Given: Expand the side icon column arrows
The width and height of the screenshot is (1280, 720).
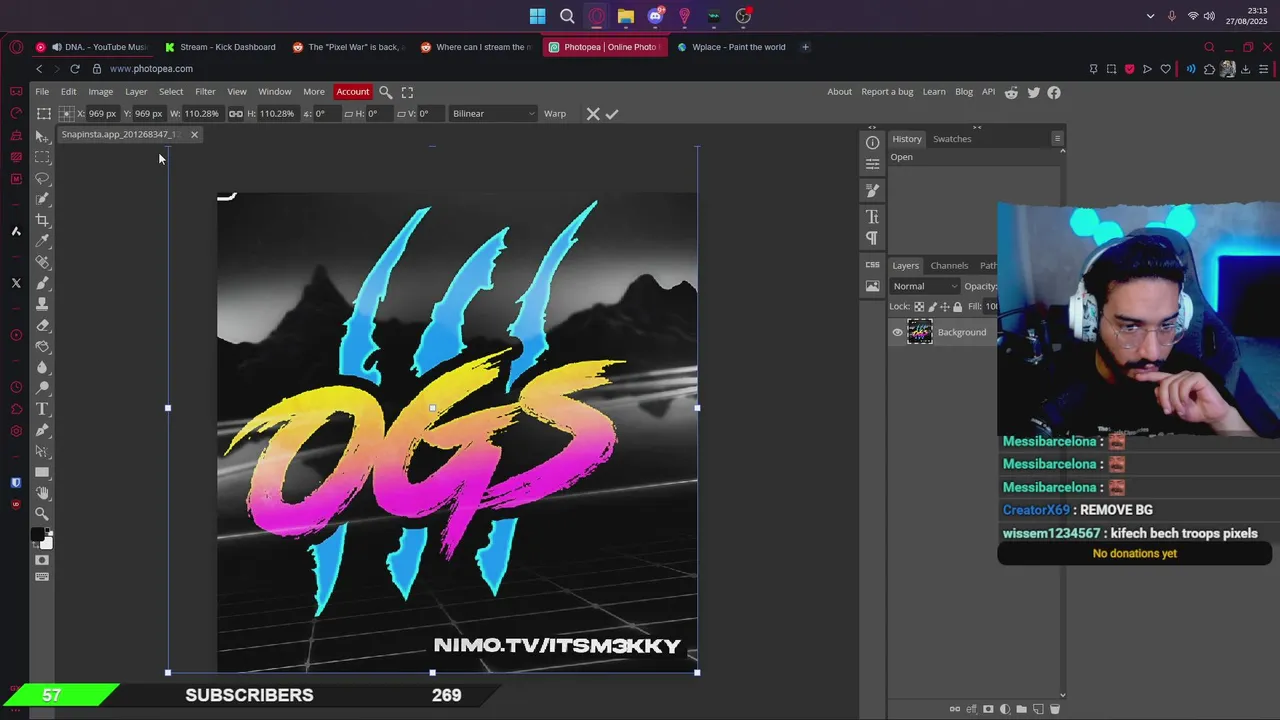Looking at the screenshot, I should [x=872, y=127].
